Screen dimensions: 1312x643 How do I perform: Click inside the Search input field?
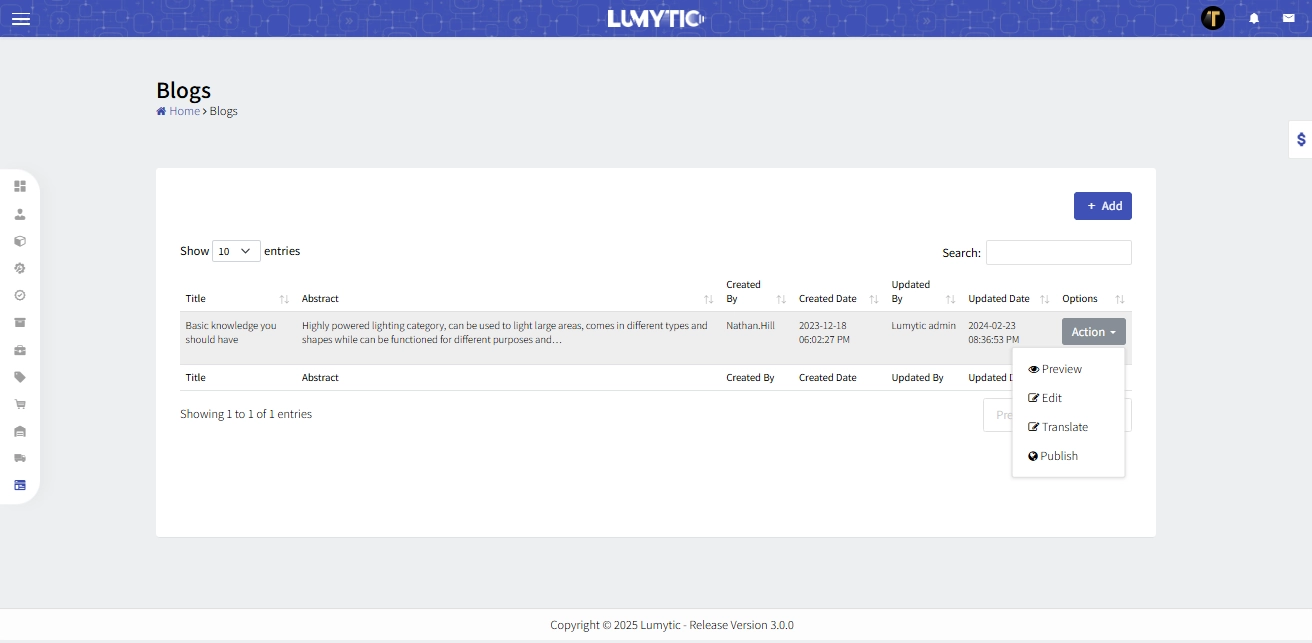1058,253
